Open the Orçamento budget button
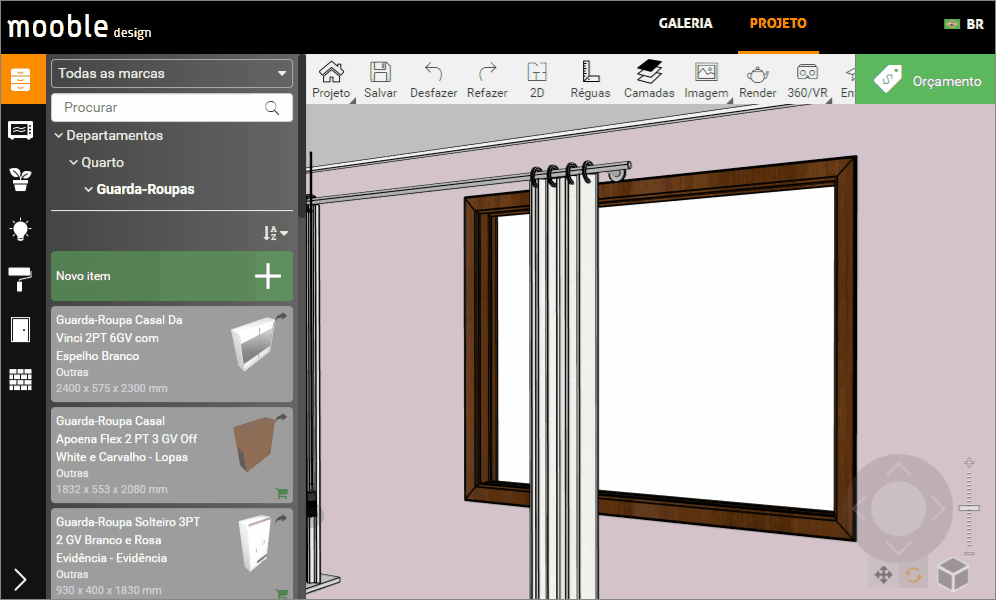The width and height of the screenshot is (996, 600). point(925,79)
